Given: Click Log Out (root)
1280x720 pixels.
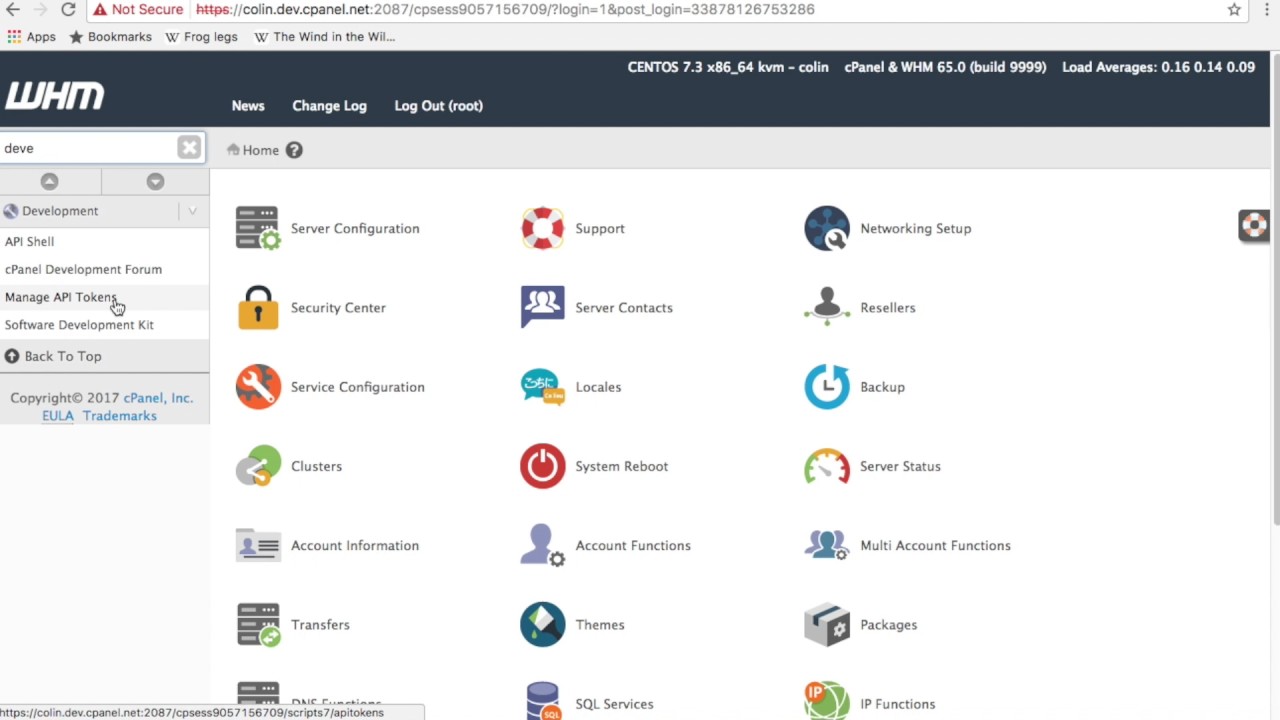Looking at the screenshot, I should point(438,106).
